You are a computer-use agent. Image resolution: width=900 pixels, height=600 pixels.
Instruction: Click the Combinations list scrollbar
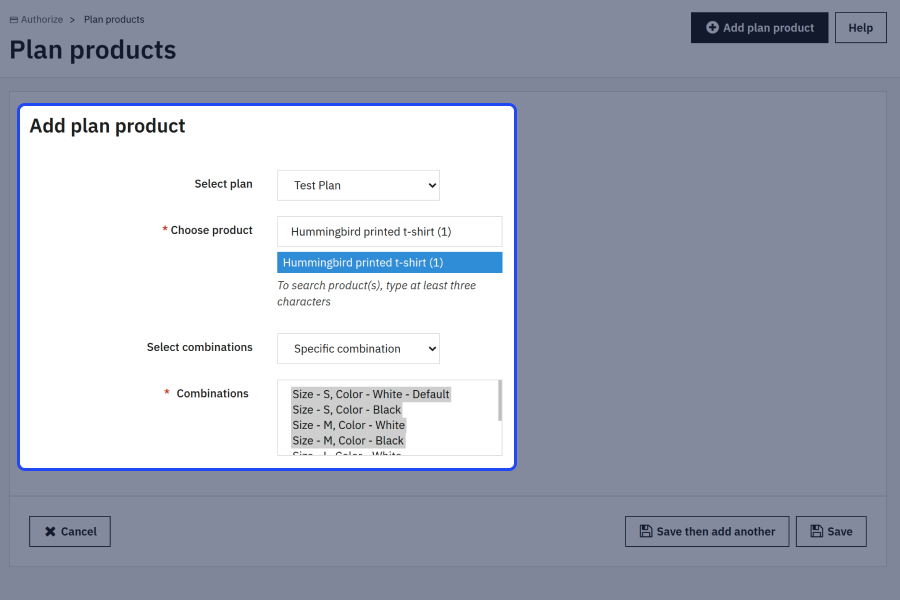pyautogui.click(x=499, y=401)
